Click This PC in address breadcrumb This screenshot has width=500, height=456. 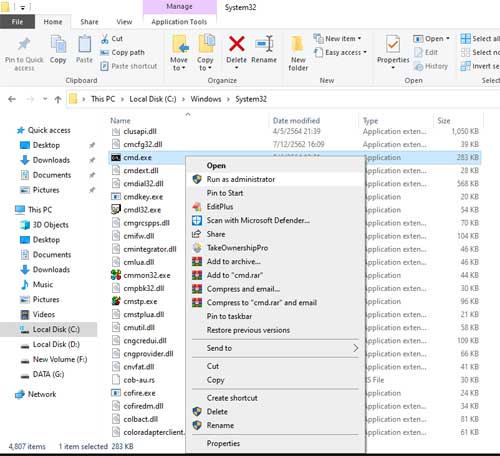tap(103, 99)
